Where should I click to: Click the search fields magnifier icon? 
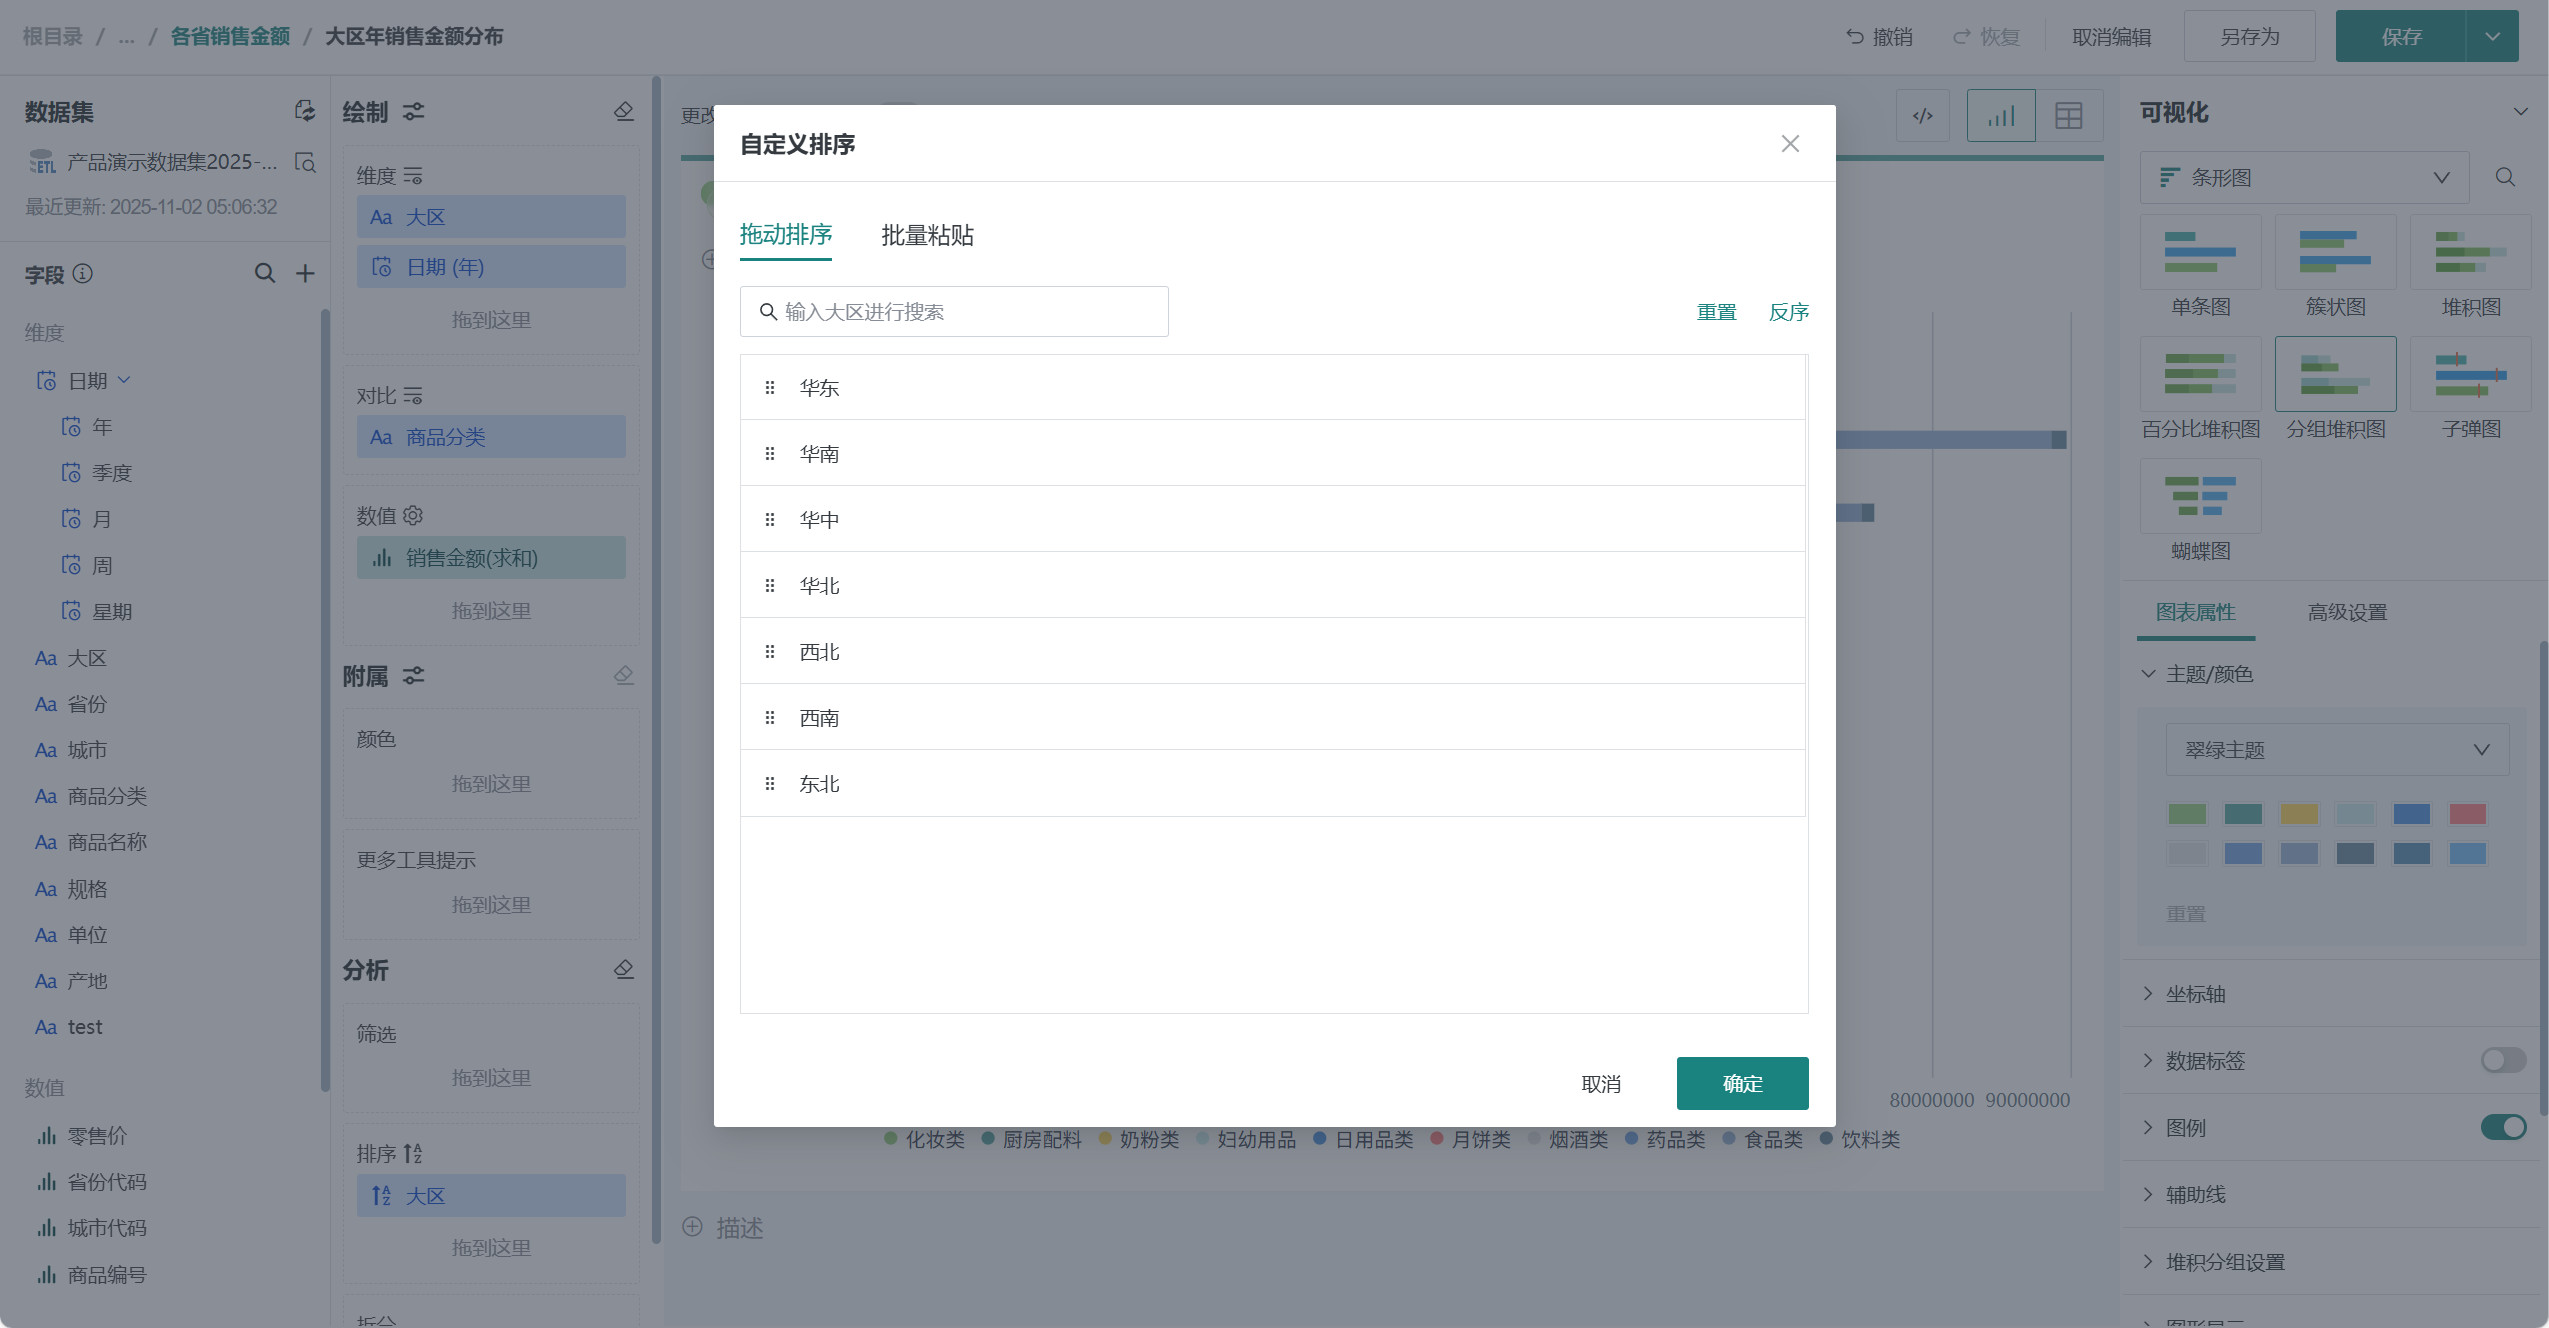click(x=264, y=273)
